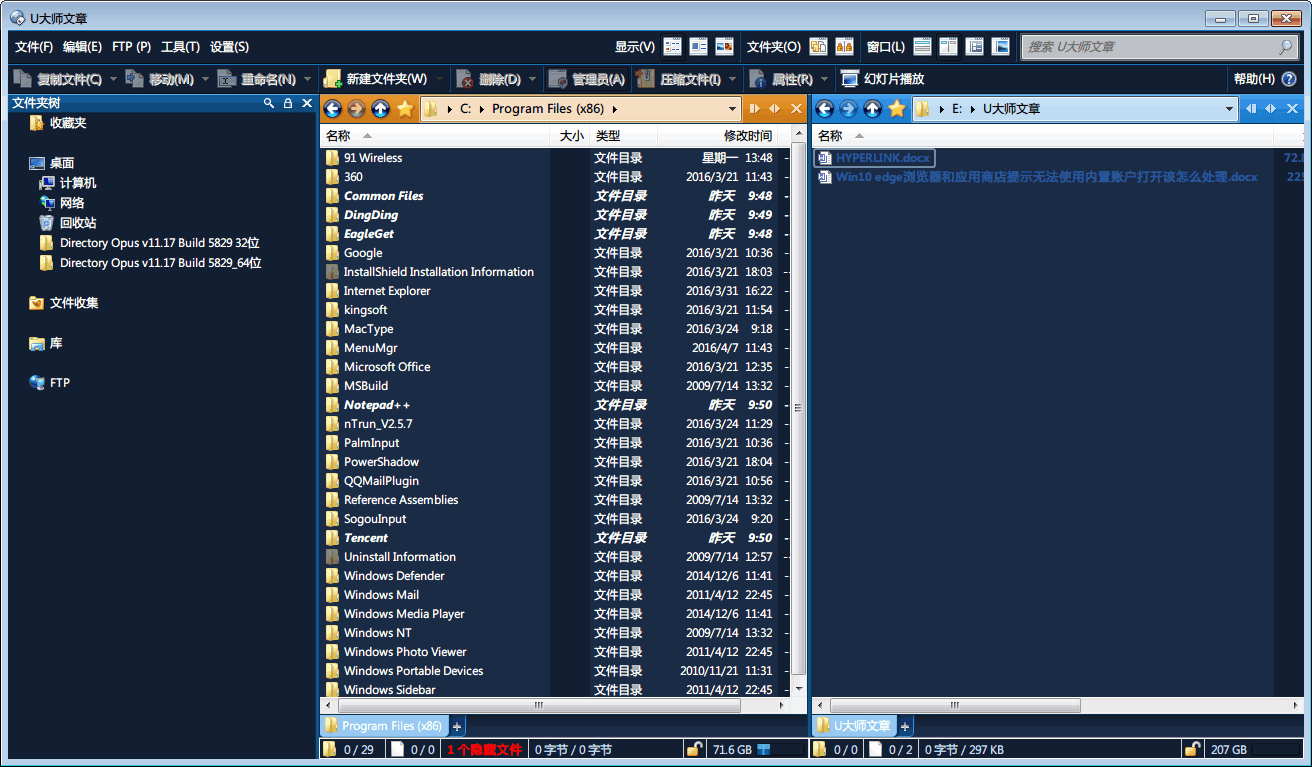Toggle dual vertical pane layout icon

pyautogui.click(x=948, y=46)
